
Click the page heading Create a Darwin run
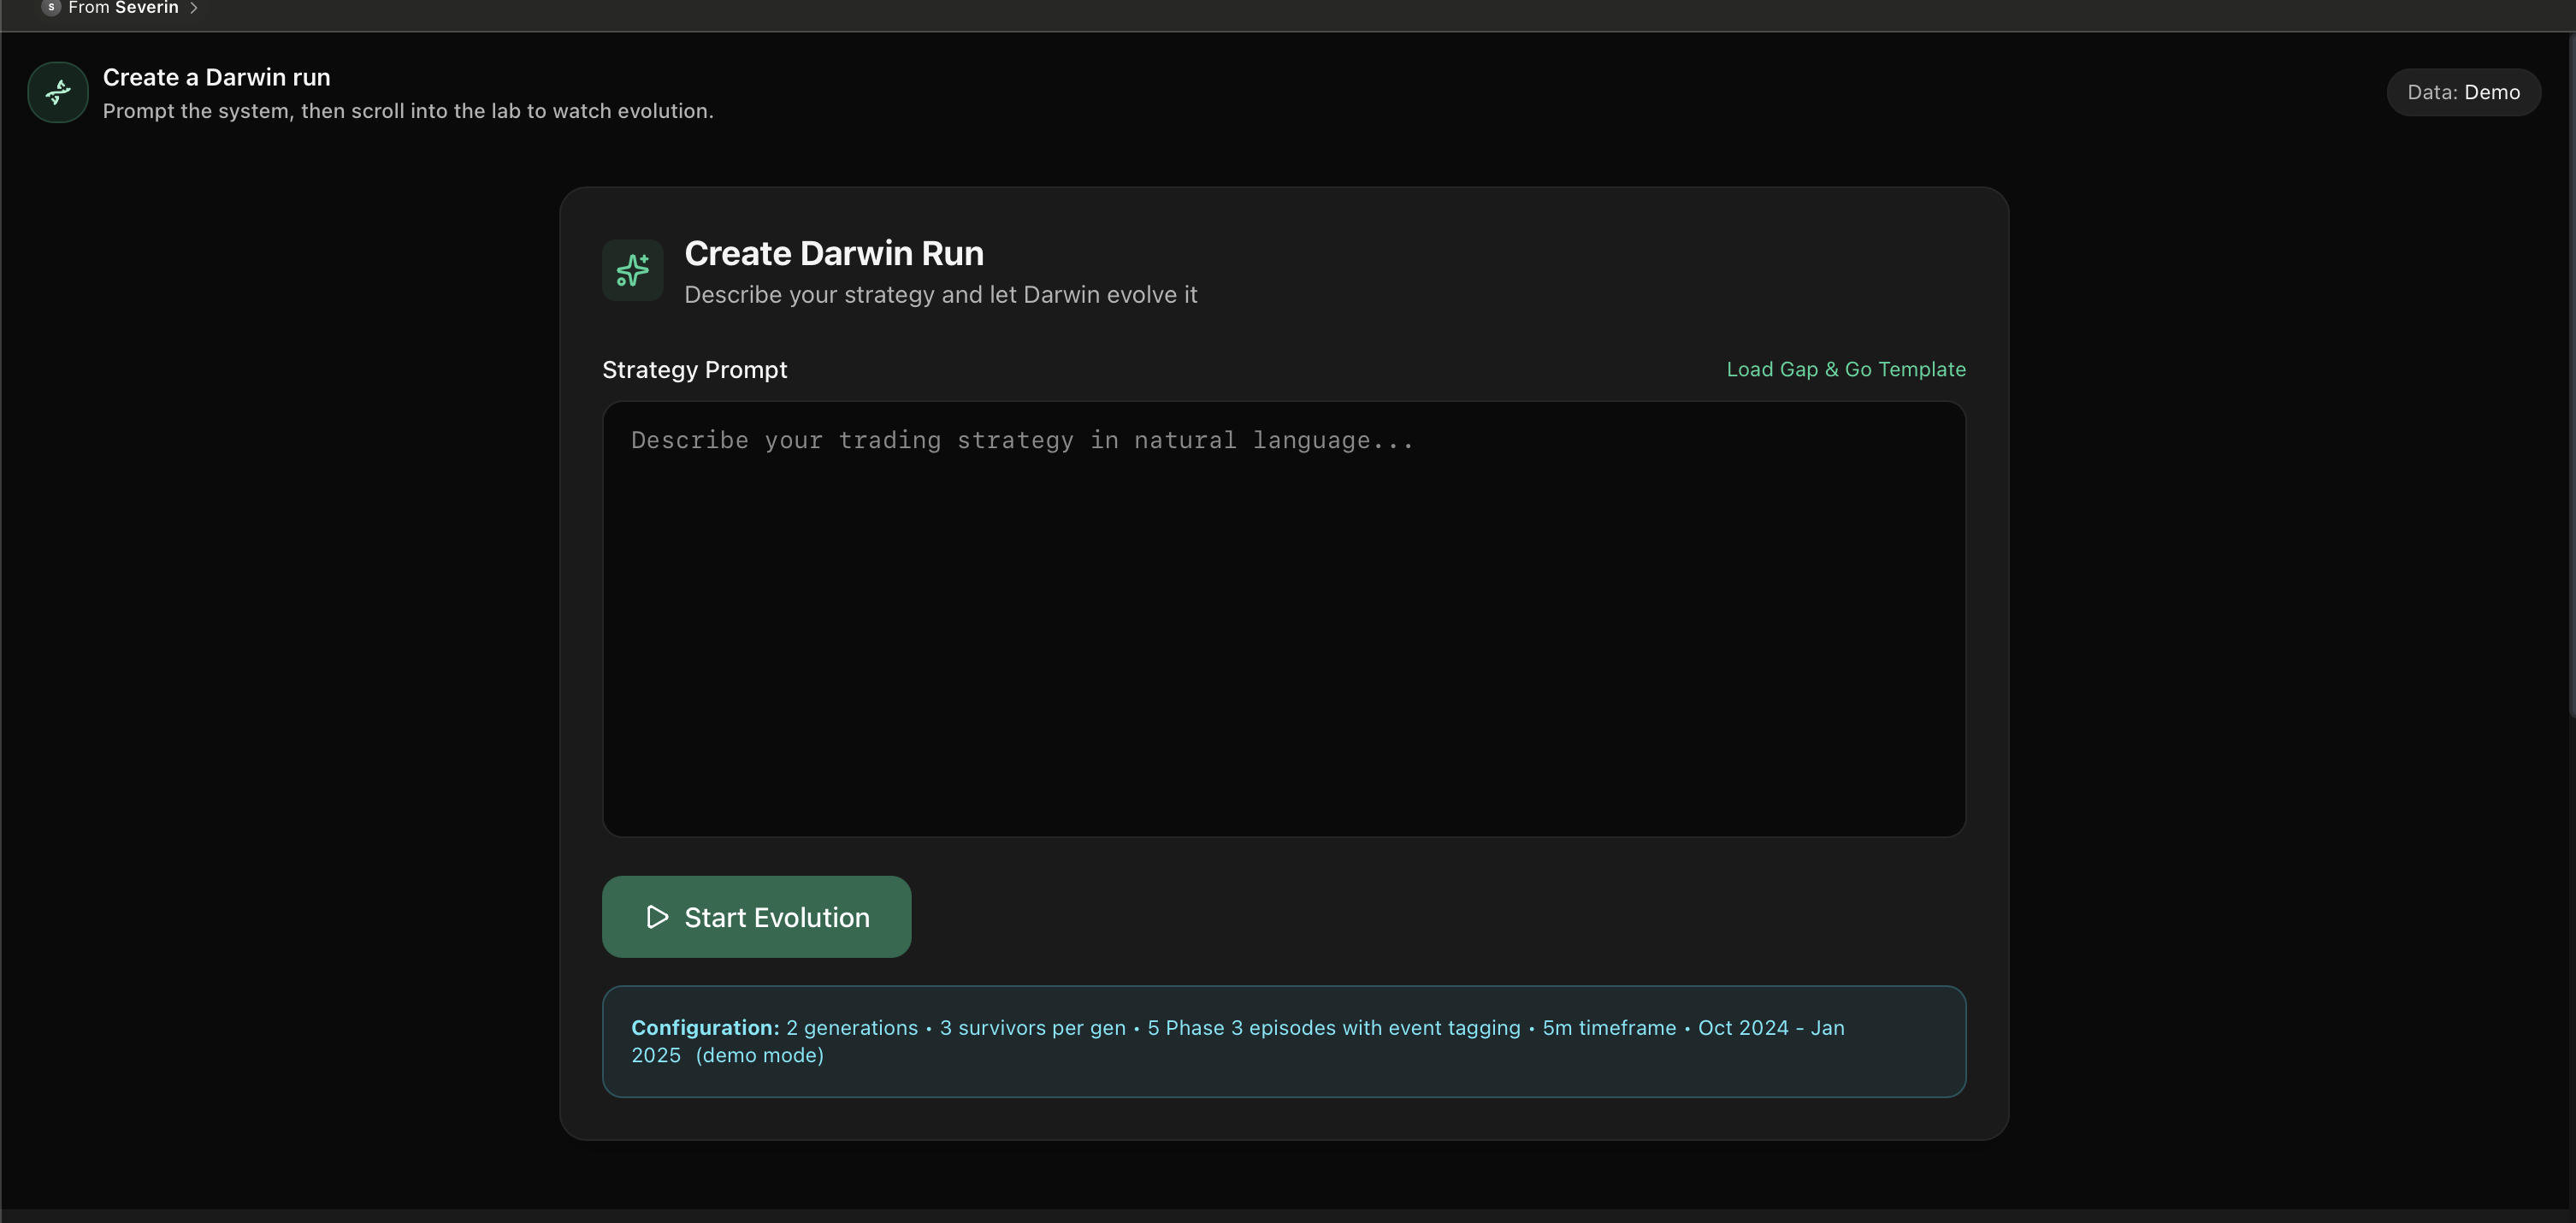coord(216,77)
